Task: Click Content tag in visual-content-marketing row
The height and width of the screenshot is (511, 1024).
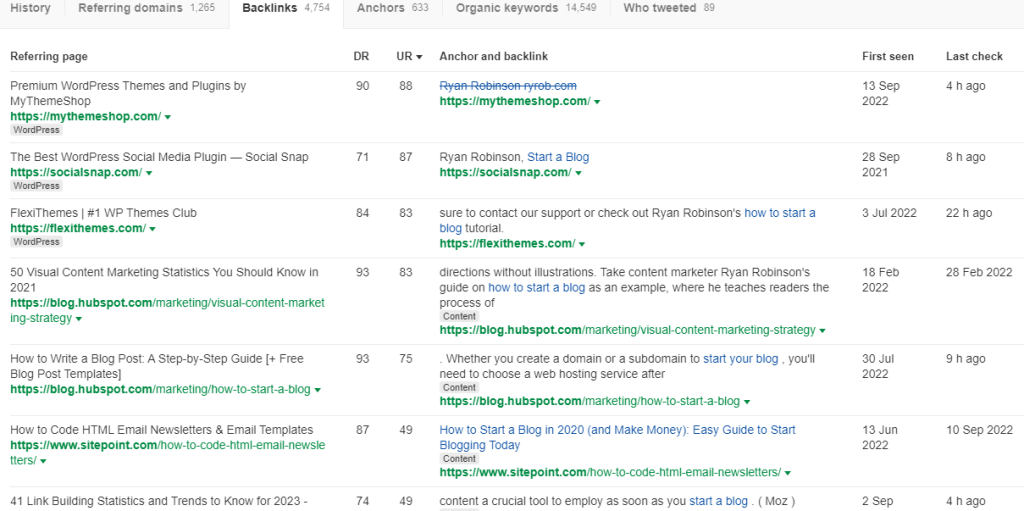Action: [459, 316]
